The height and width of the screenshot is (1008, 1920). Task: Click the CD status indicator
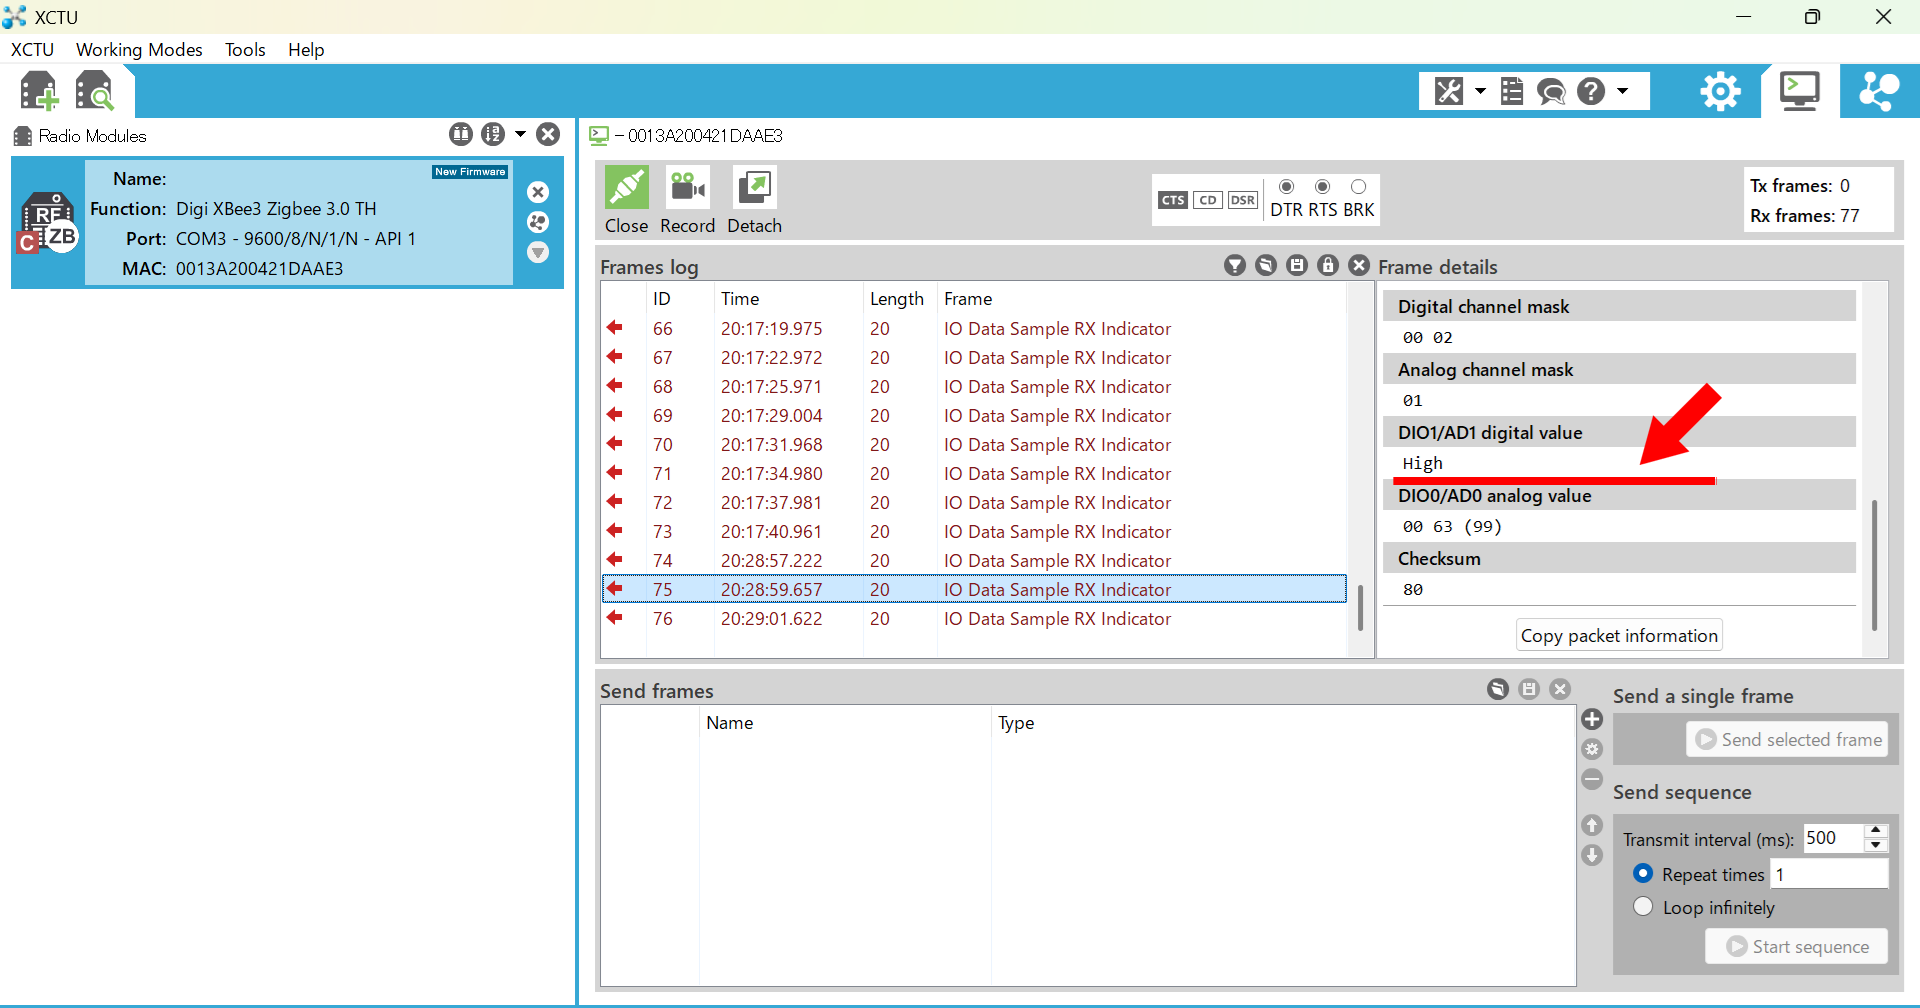click(1208, 200)
